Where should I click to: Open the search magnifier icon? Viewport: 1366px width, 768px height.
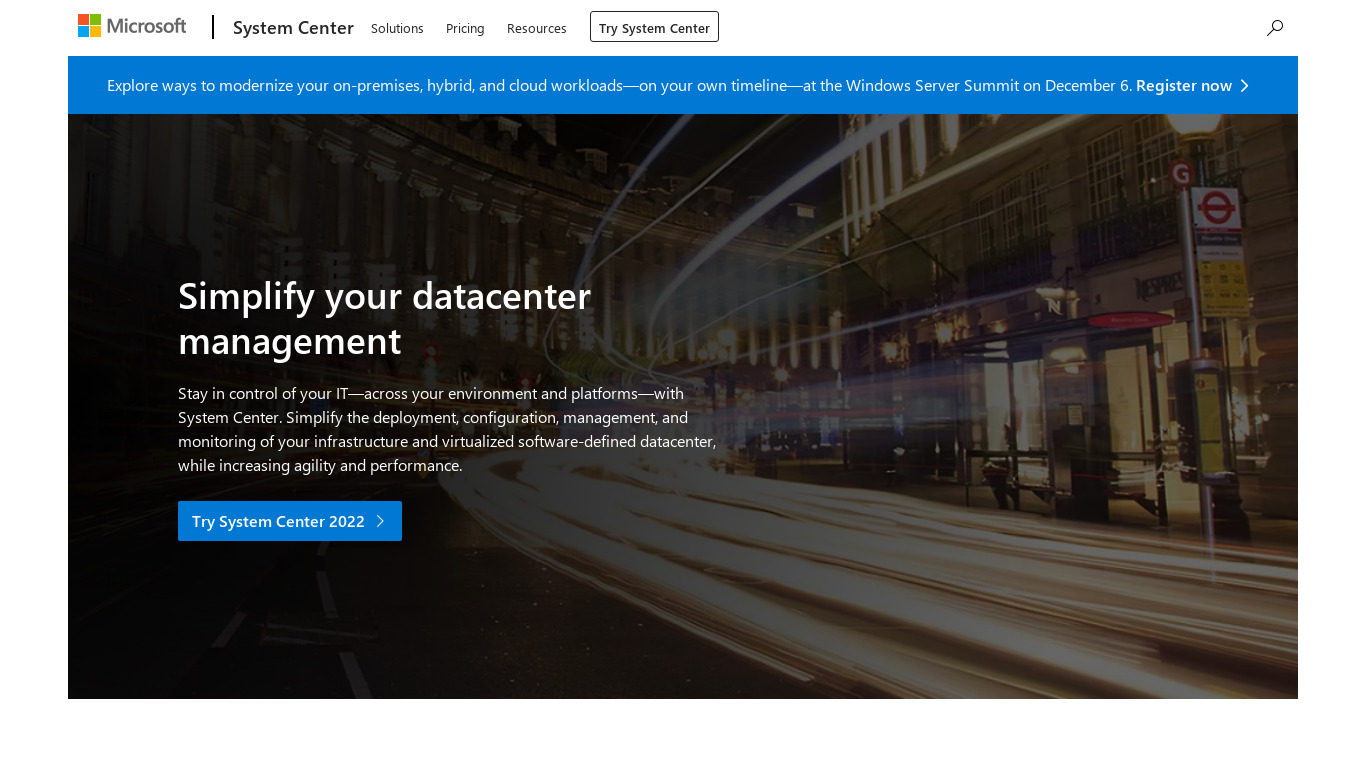tap(1275, 28)
